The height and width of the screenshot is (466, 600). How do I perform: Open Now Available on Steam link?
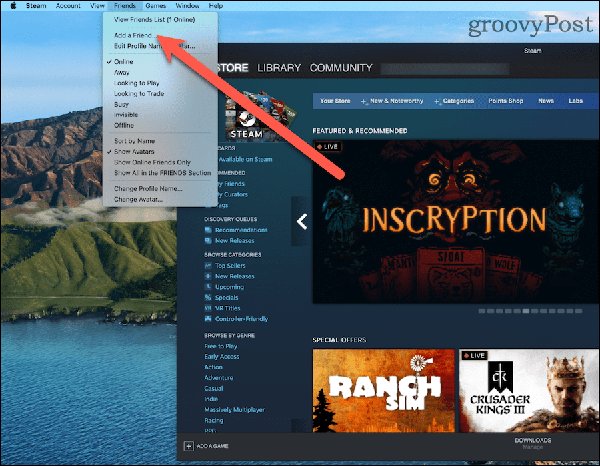[x=245, y=160]
